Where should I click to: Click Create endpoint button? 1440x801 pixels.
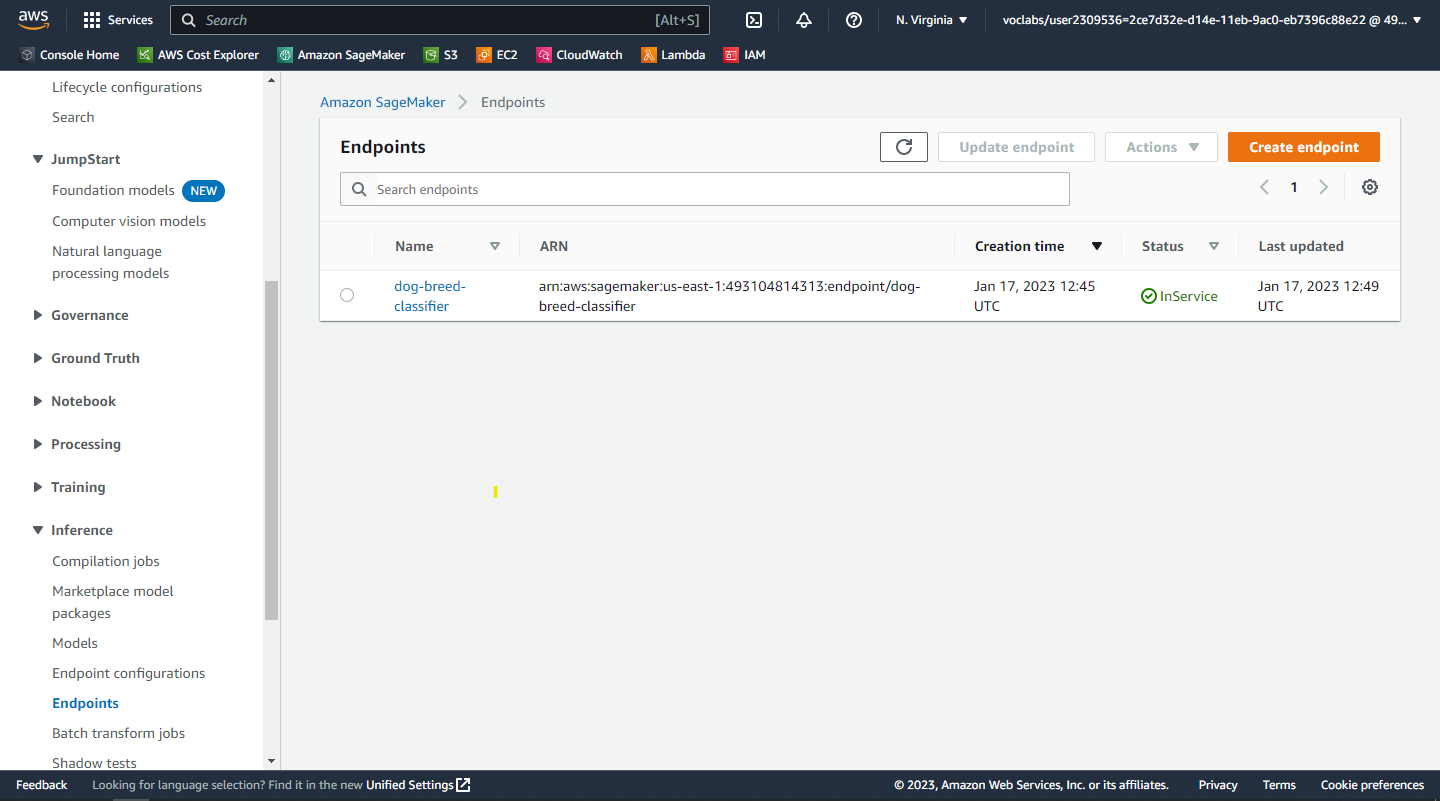point(1304,147)
